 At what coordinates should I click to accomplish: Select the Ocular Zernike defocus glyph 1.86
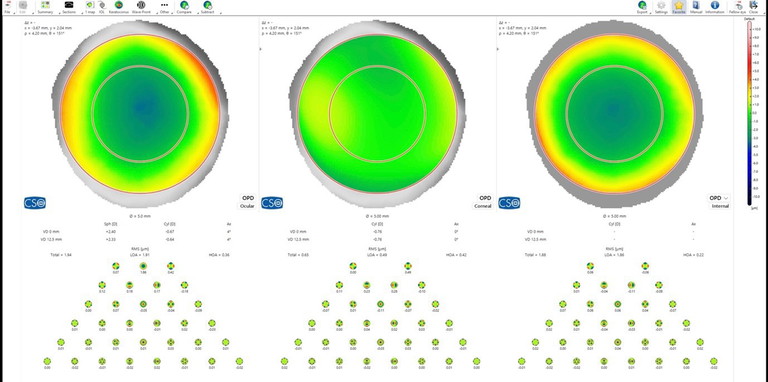(143, 267)
